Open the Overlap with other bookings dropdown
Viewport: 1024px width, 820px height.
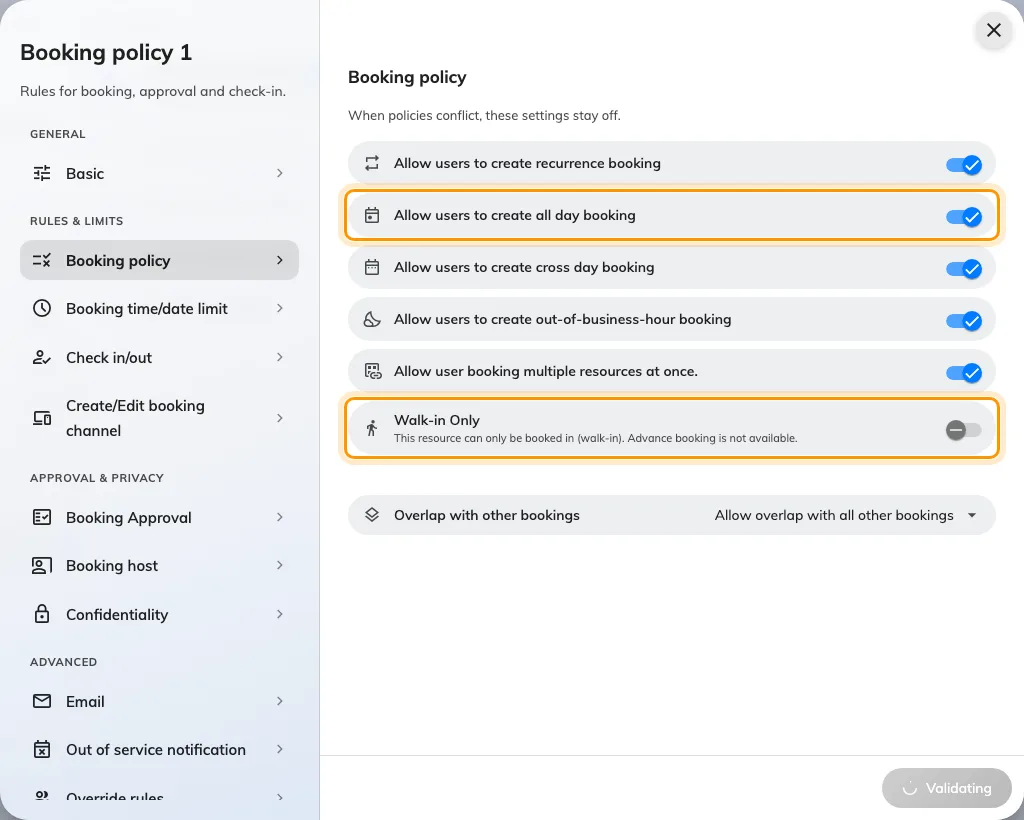click(671, 515)
